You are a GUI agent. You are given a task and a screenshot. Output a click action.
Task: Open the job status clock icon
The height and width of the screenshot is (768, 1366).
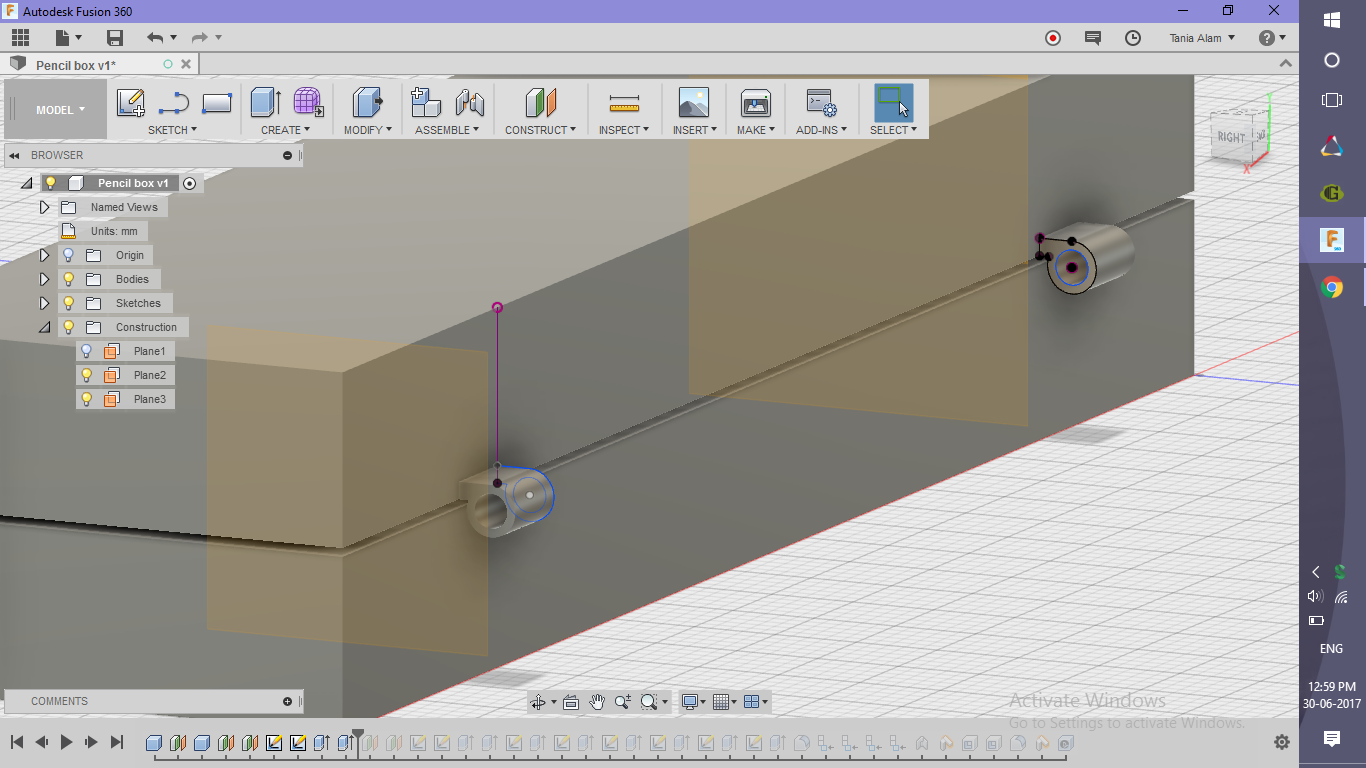tap(1133, 38)
